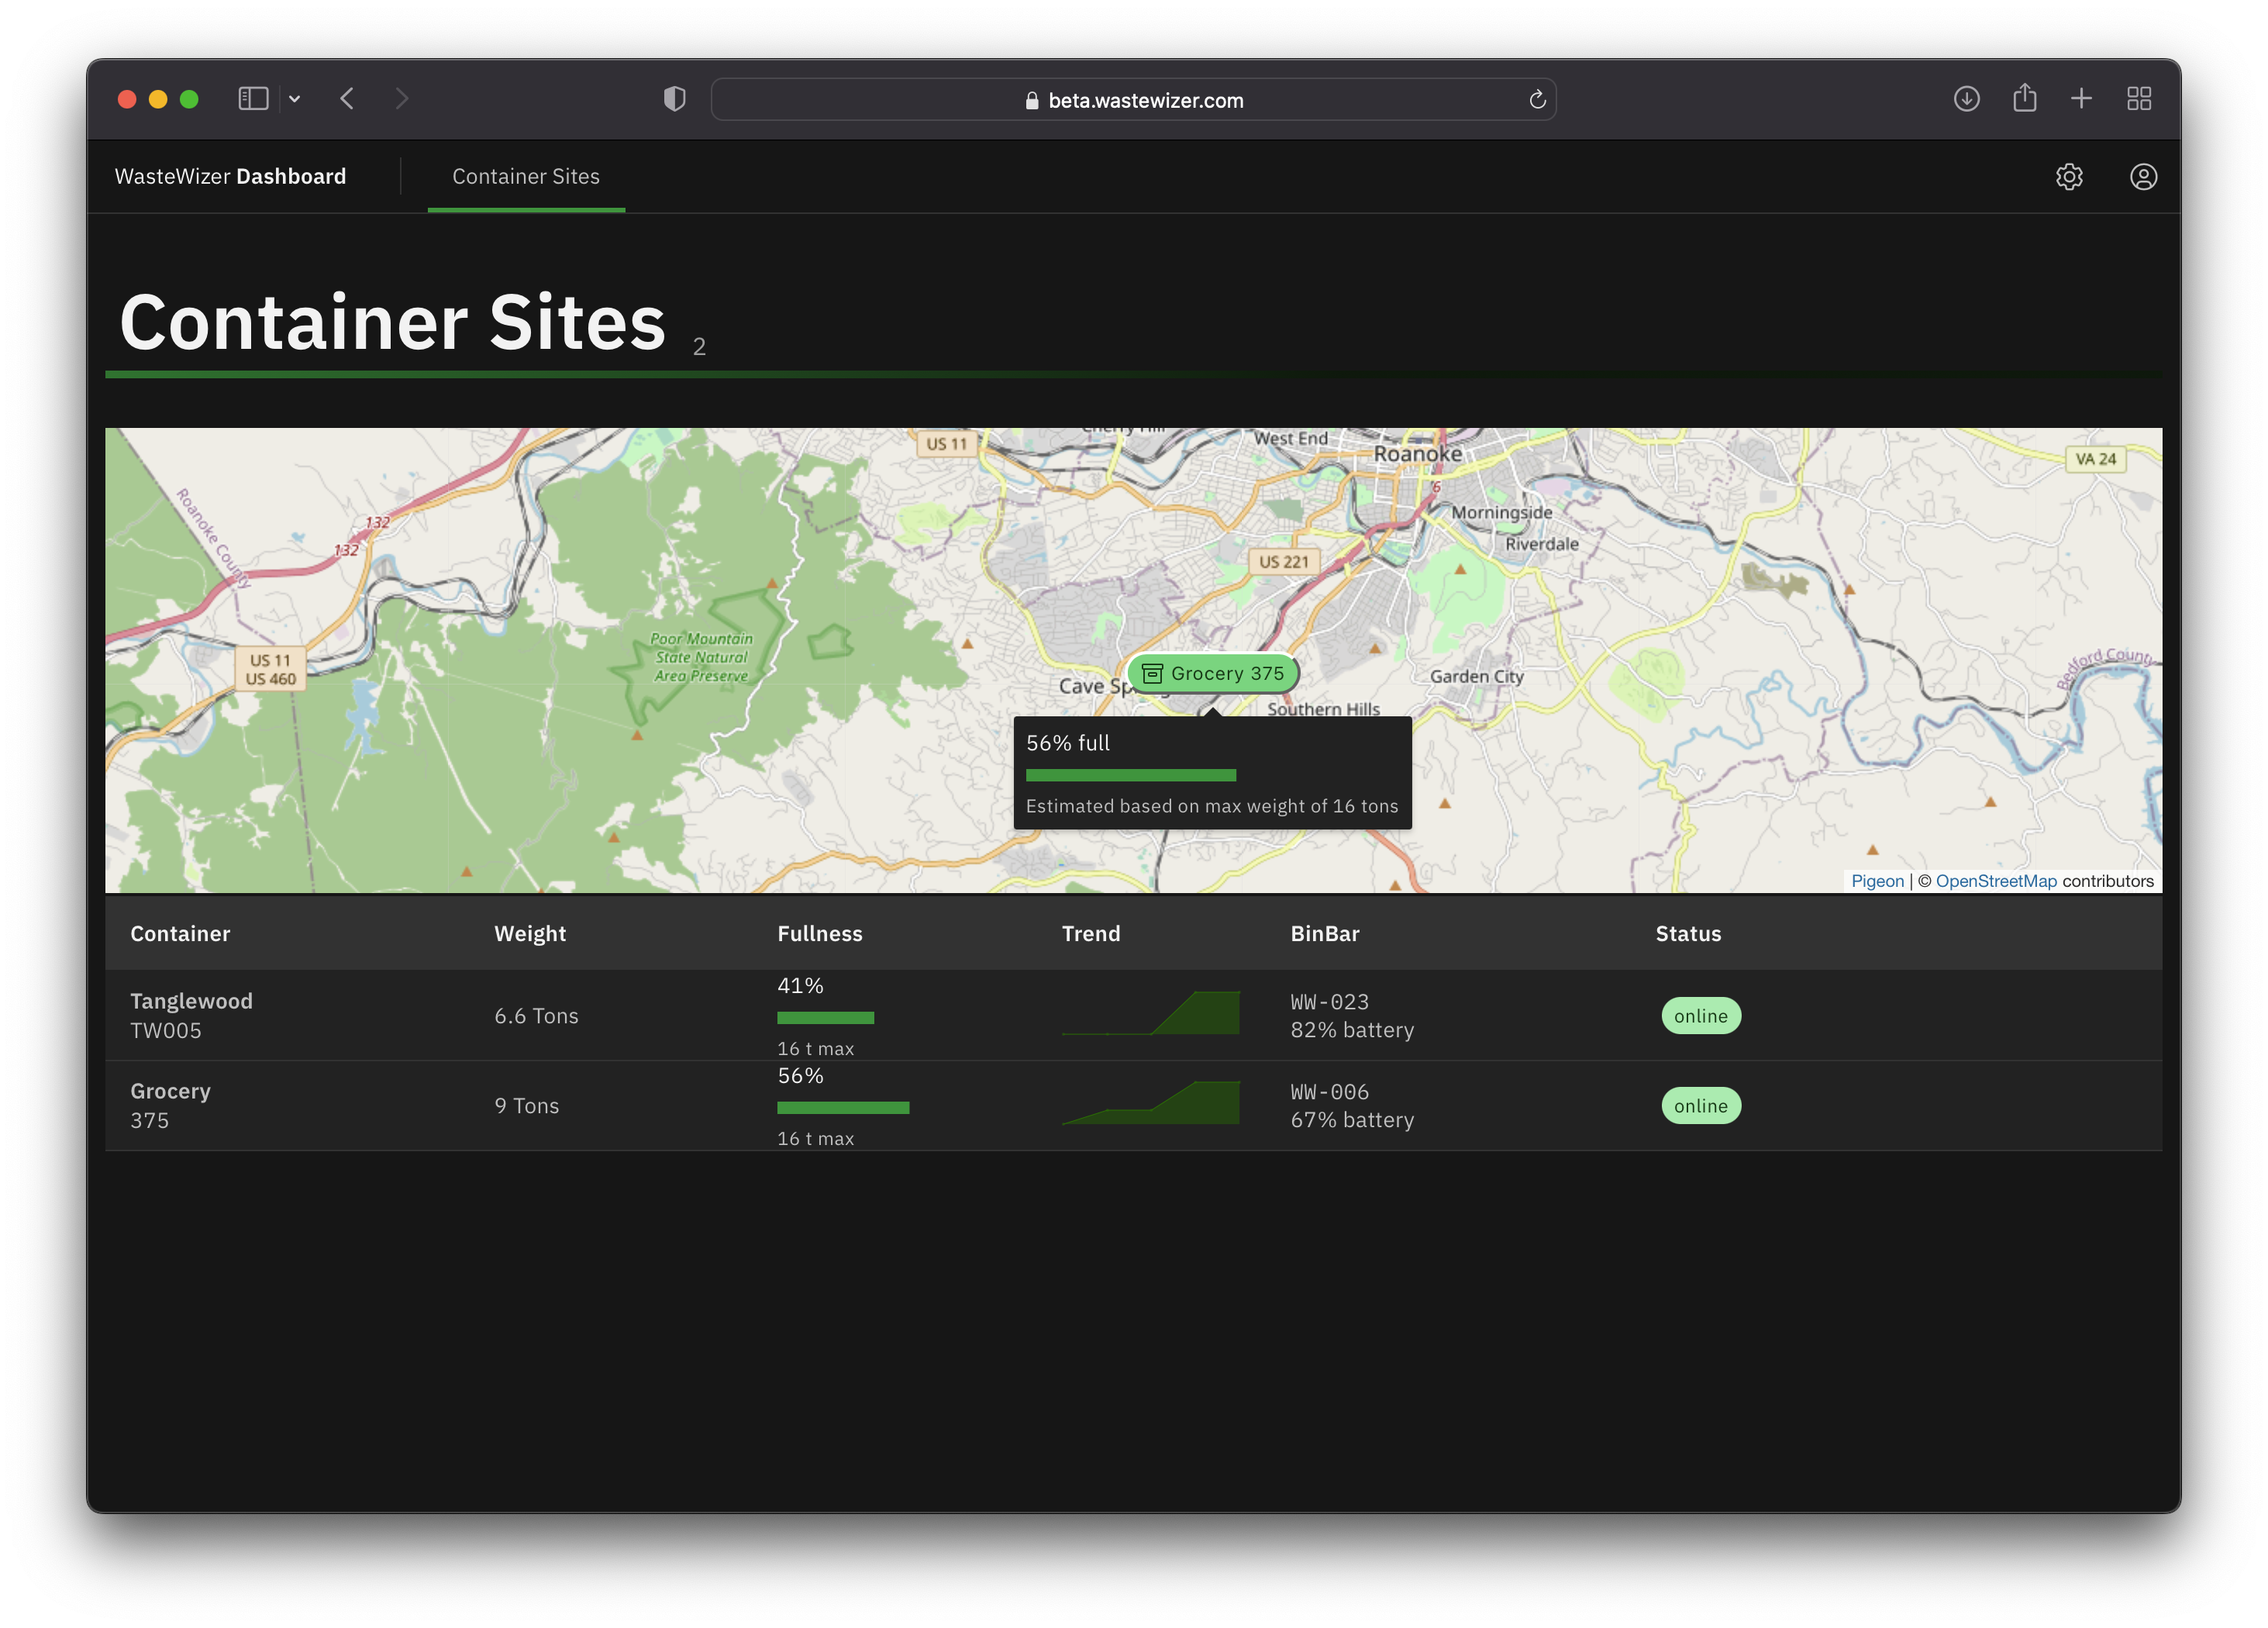This screenshot has height=1628, width=2268.
Task: Reload the page using the refresh icon
Action: point(1537,100)
